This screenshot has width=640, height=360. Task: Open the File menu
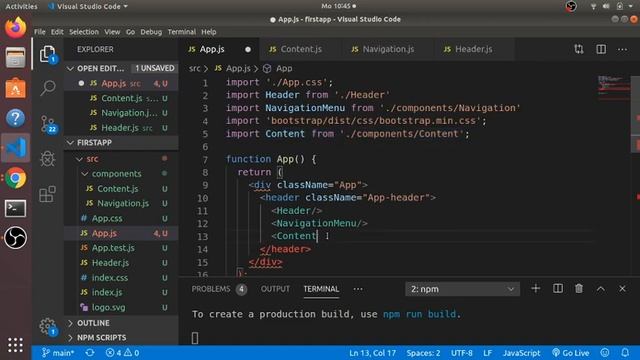[40, 32]
